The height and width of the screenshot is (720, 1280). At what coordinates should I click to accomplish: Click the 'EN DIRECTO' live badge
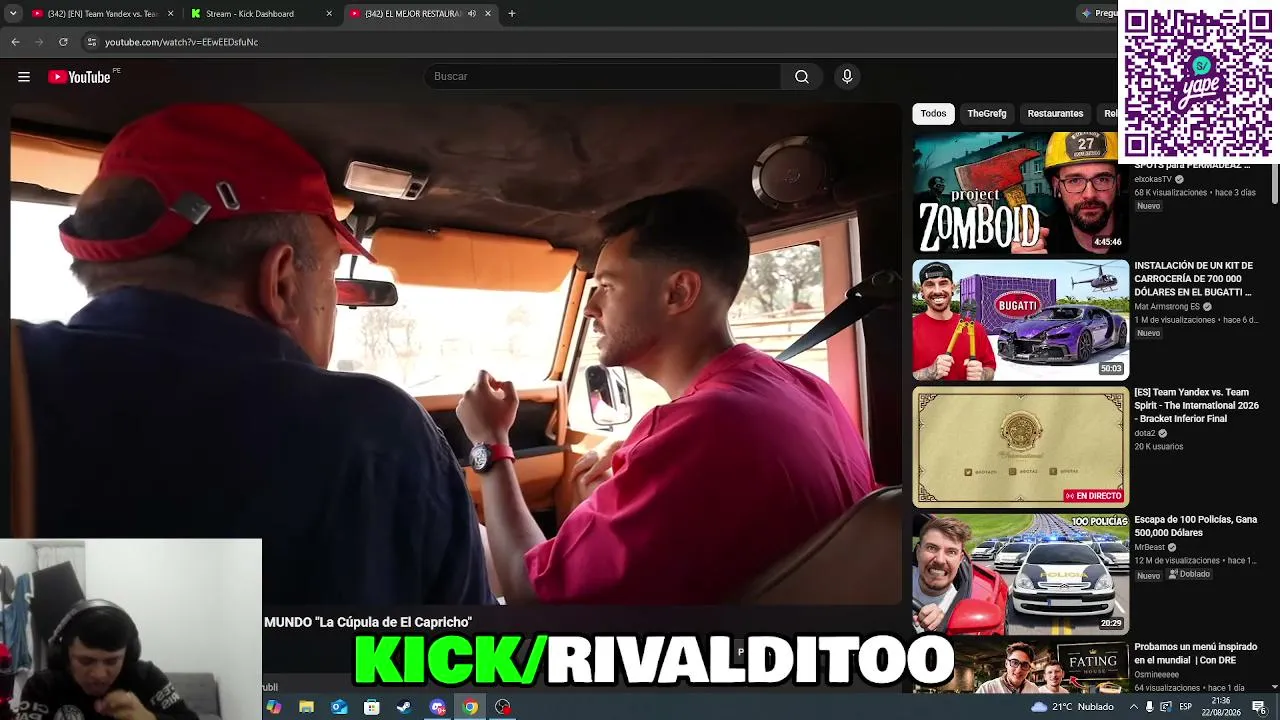coord(1093,496)
